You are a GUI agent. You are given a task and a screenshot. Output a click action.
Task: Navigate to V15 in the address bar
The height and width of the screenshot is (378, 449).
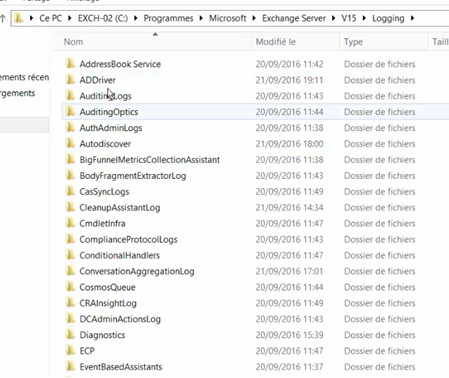(x=349, y=18)
